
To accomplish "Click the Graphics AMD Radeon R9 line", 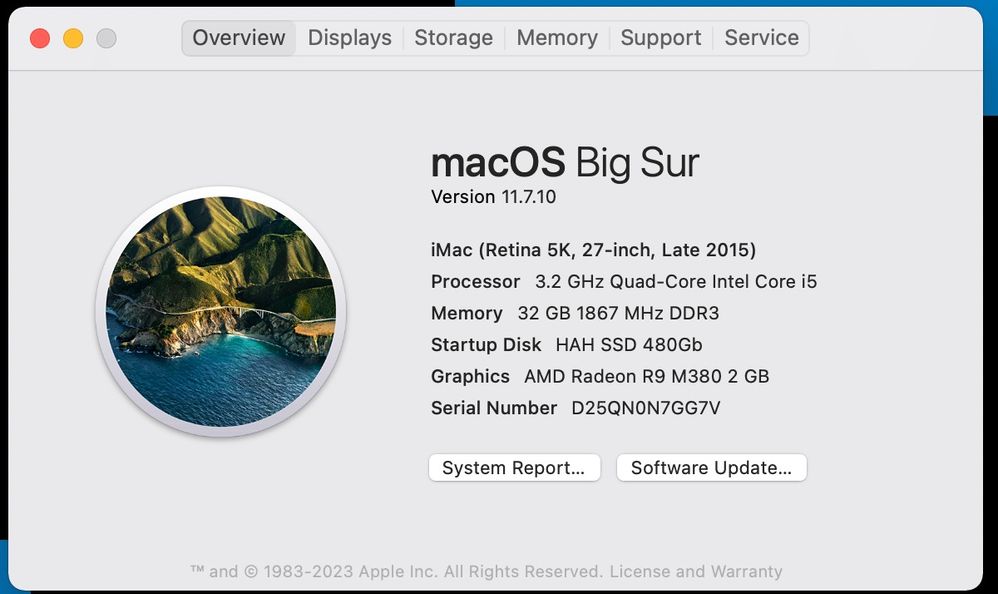I will [600, 377].
